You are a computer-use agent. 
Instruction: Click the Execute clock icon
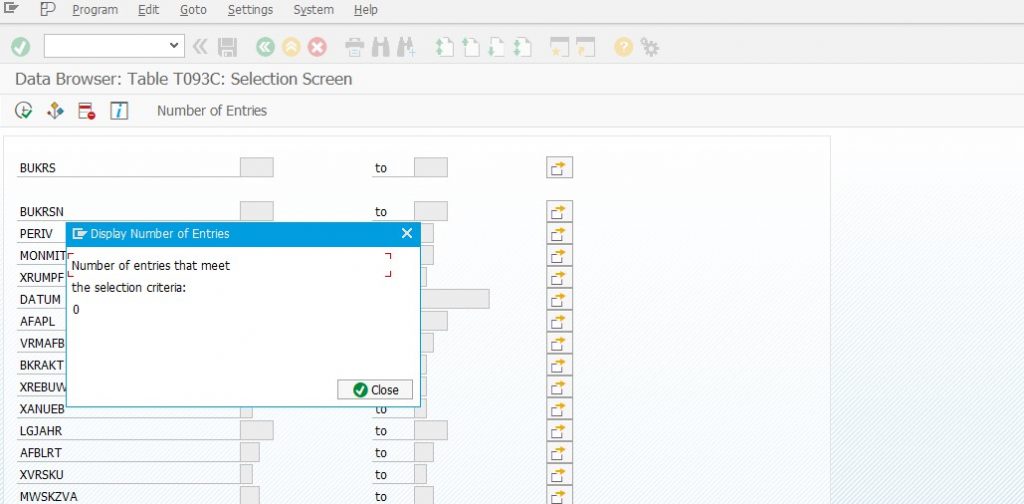pyautogui.click(x=24, y=110)
